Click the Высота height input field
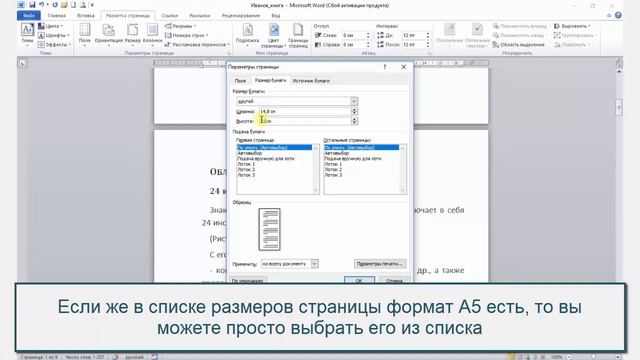The height and width of the screenshot is (360, 640). coord(305,121)
